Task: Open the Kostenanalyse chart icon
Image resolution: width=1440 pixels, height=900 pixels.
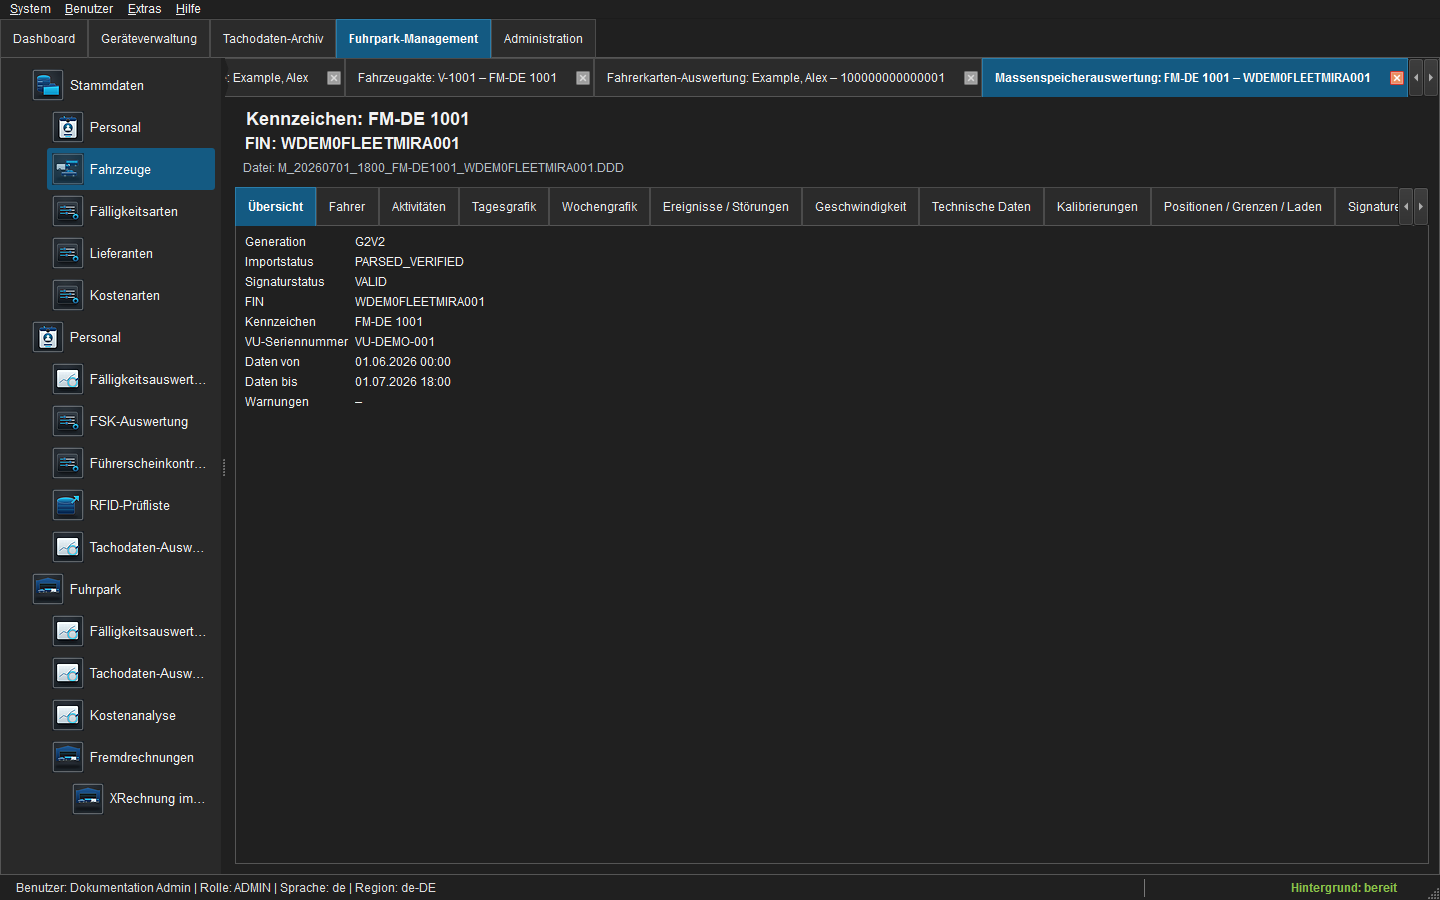Action: click(x=67, y=715)
